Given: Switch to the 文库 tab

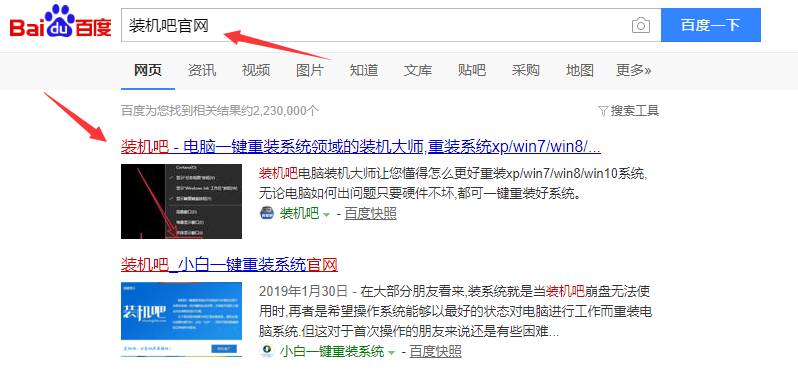Looking at the screenshot, I should coord(418,70).
